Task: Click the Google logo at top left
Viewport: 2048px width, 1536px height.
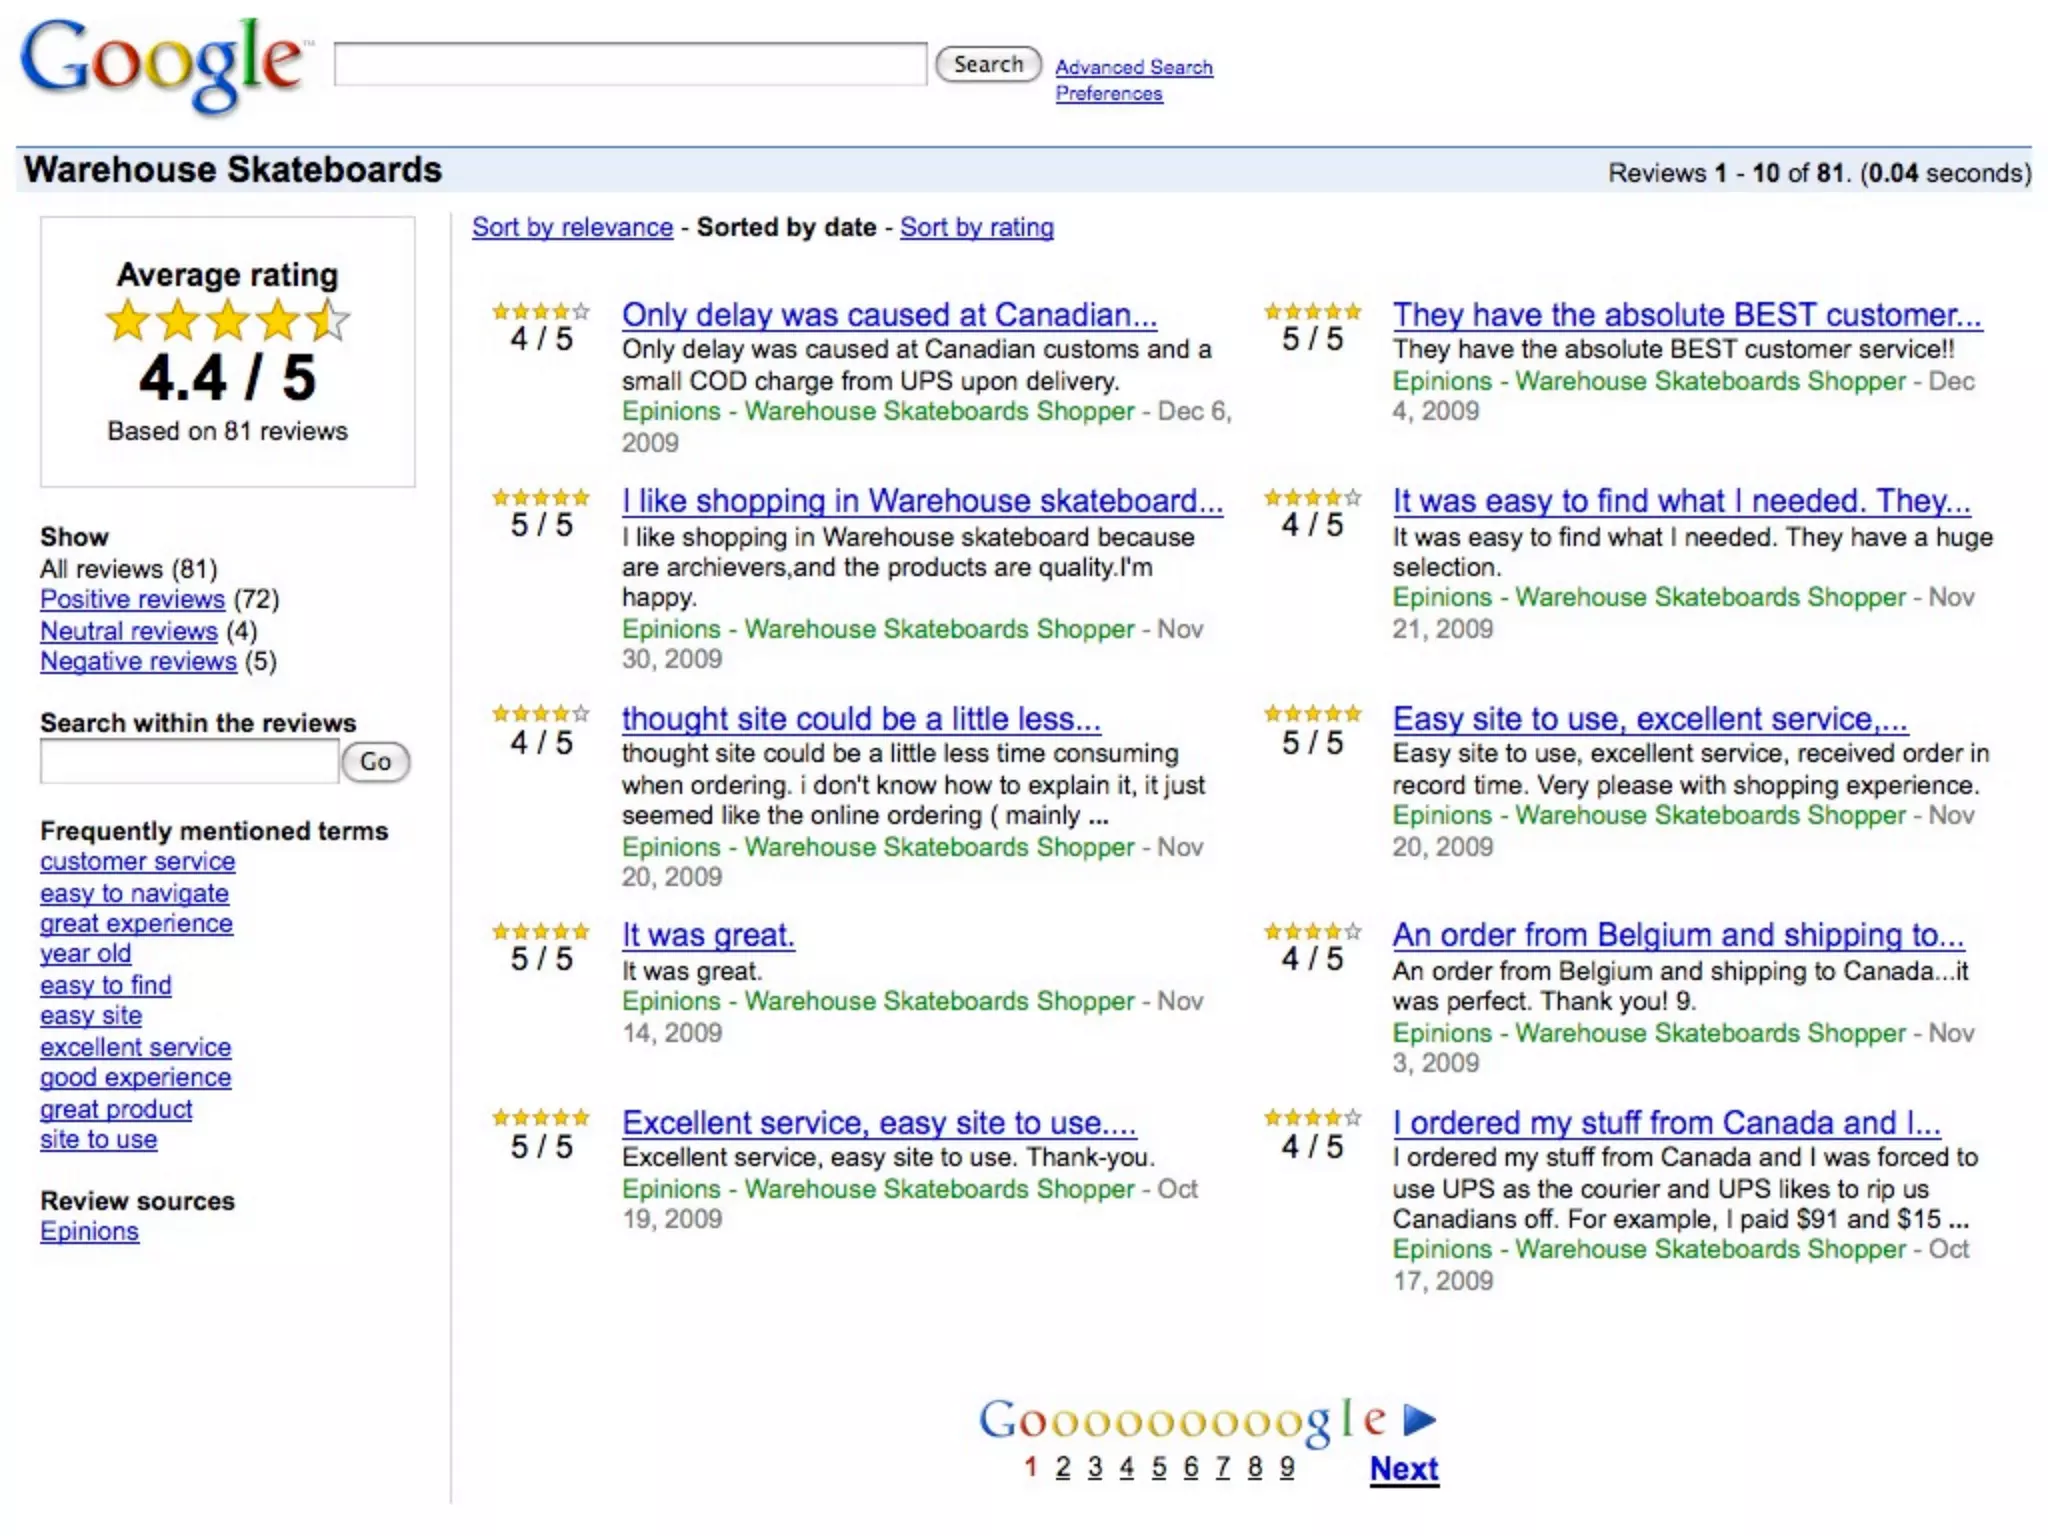Action: tap(160, 64)
